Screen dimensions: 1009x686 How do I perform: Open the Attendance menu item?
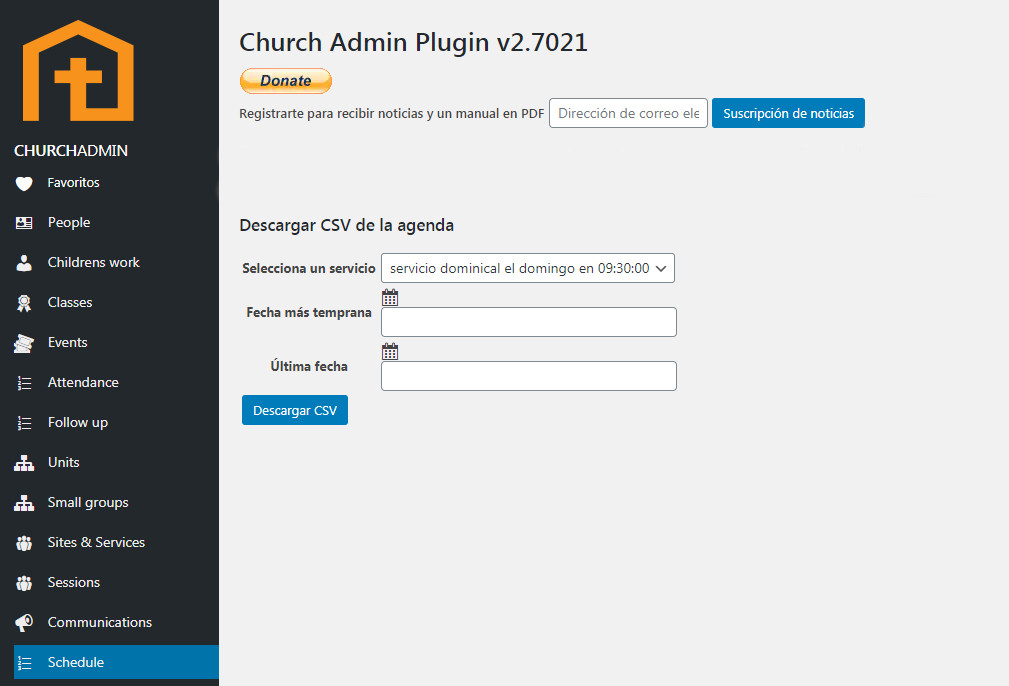[x=83, y=383]
